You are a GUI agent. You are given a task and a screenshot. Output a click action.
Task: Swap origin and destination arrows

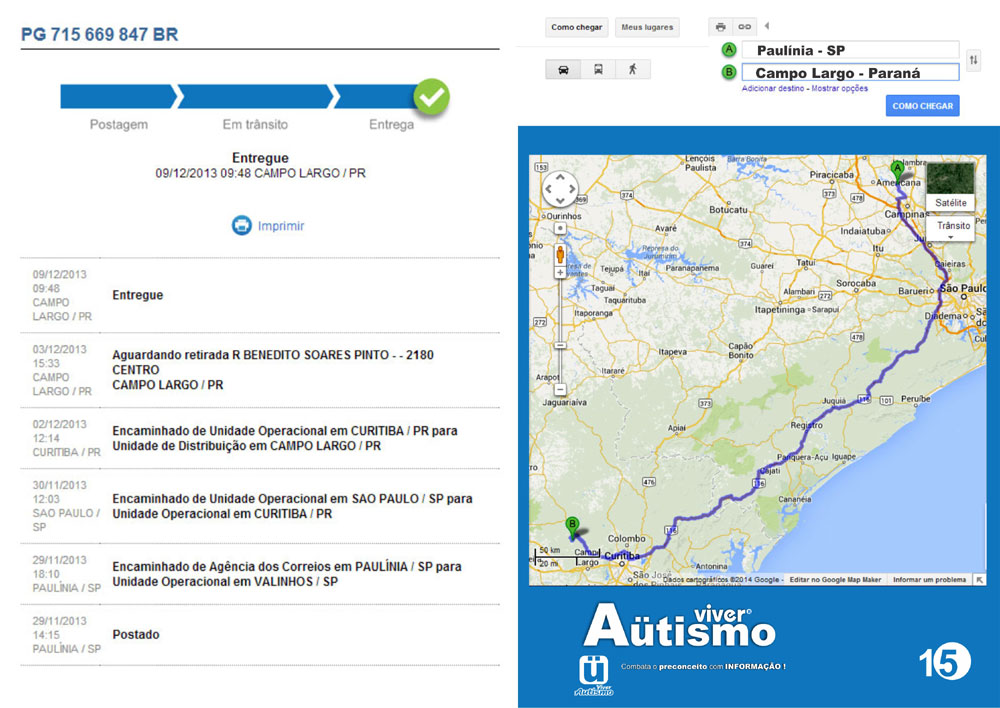tap(973, 61)
